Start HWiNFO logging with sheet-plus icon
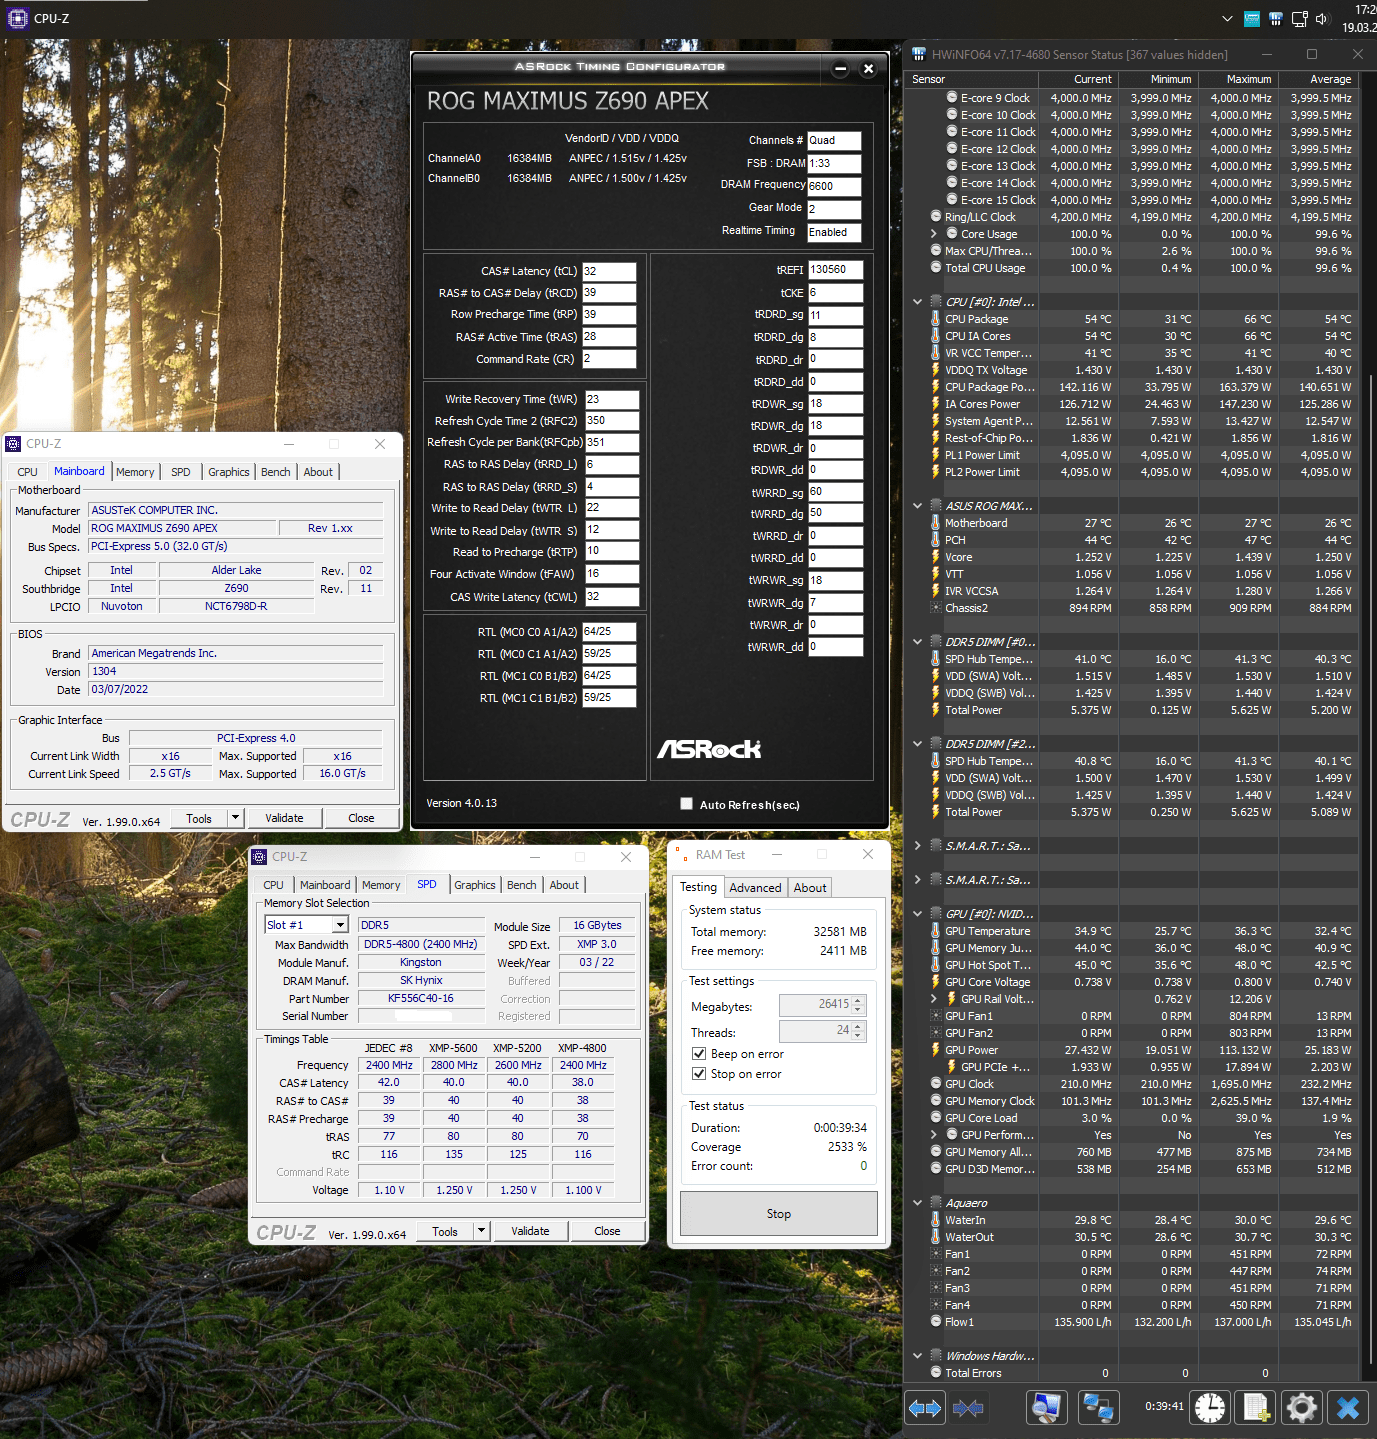1377x1439 pixels. pyautogui.click(x=1256, y=1408)
